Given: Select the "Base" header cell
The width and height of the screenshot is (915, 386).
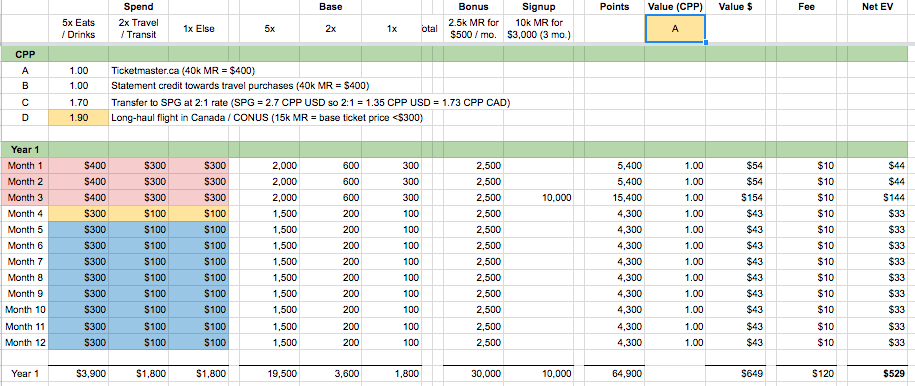Looking at the screenshot, I should (x=331, y=7).
